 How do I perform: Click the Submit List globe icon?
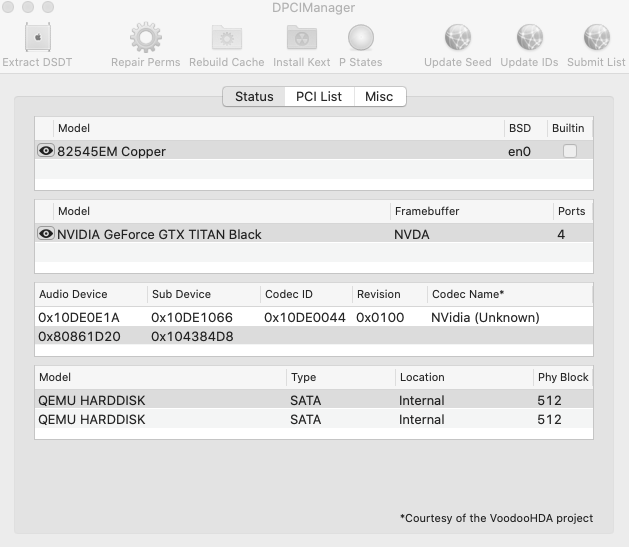(x=597, y=37)
